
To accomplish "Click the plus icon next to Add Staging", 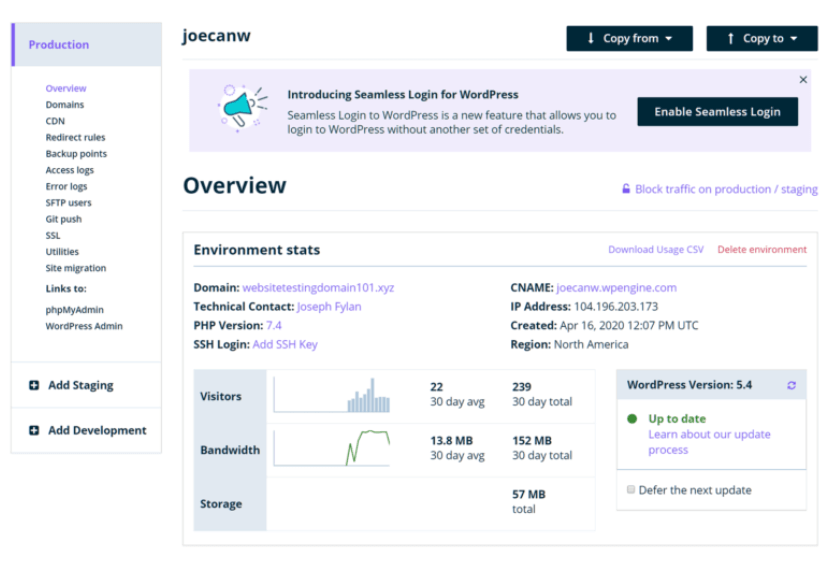I will tap(34, 385).
